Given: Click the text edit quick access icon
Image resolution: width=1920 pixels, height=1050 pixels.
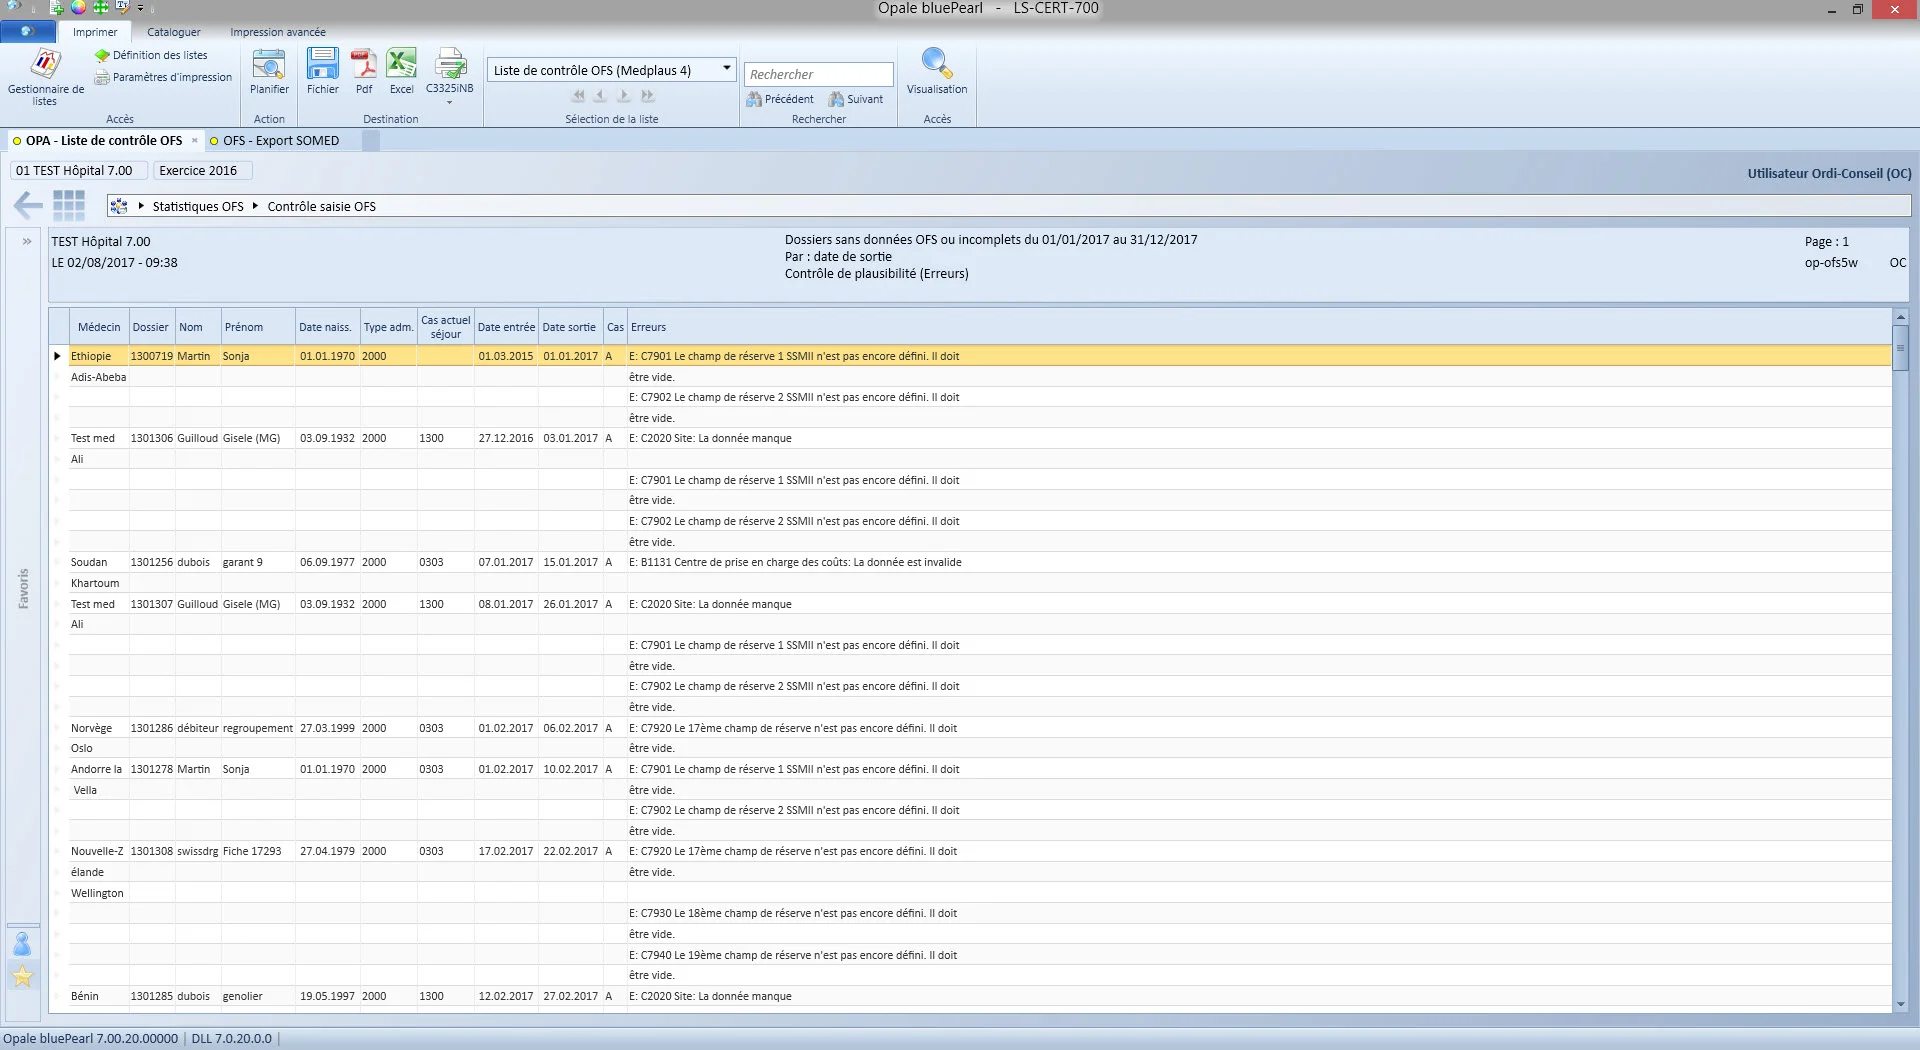Looking at the screenshot, I should 122,7.
